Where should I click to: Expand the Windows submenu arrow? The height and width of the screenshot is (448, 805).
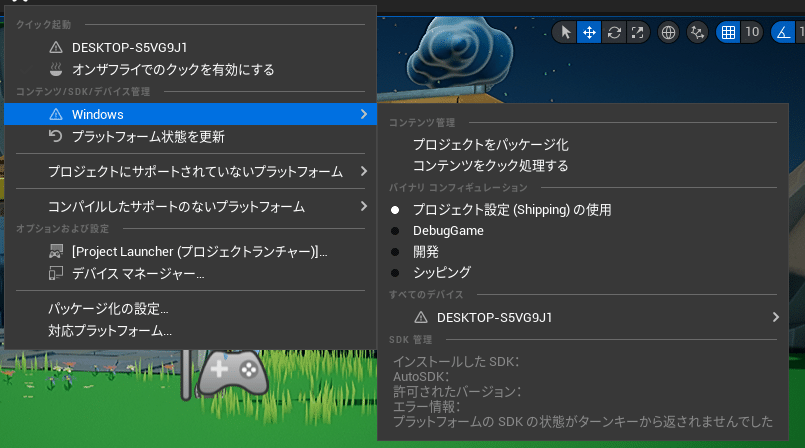pos(364,114)
